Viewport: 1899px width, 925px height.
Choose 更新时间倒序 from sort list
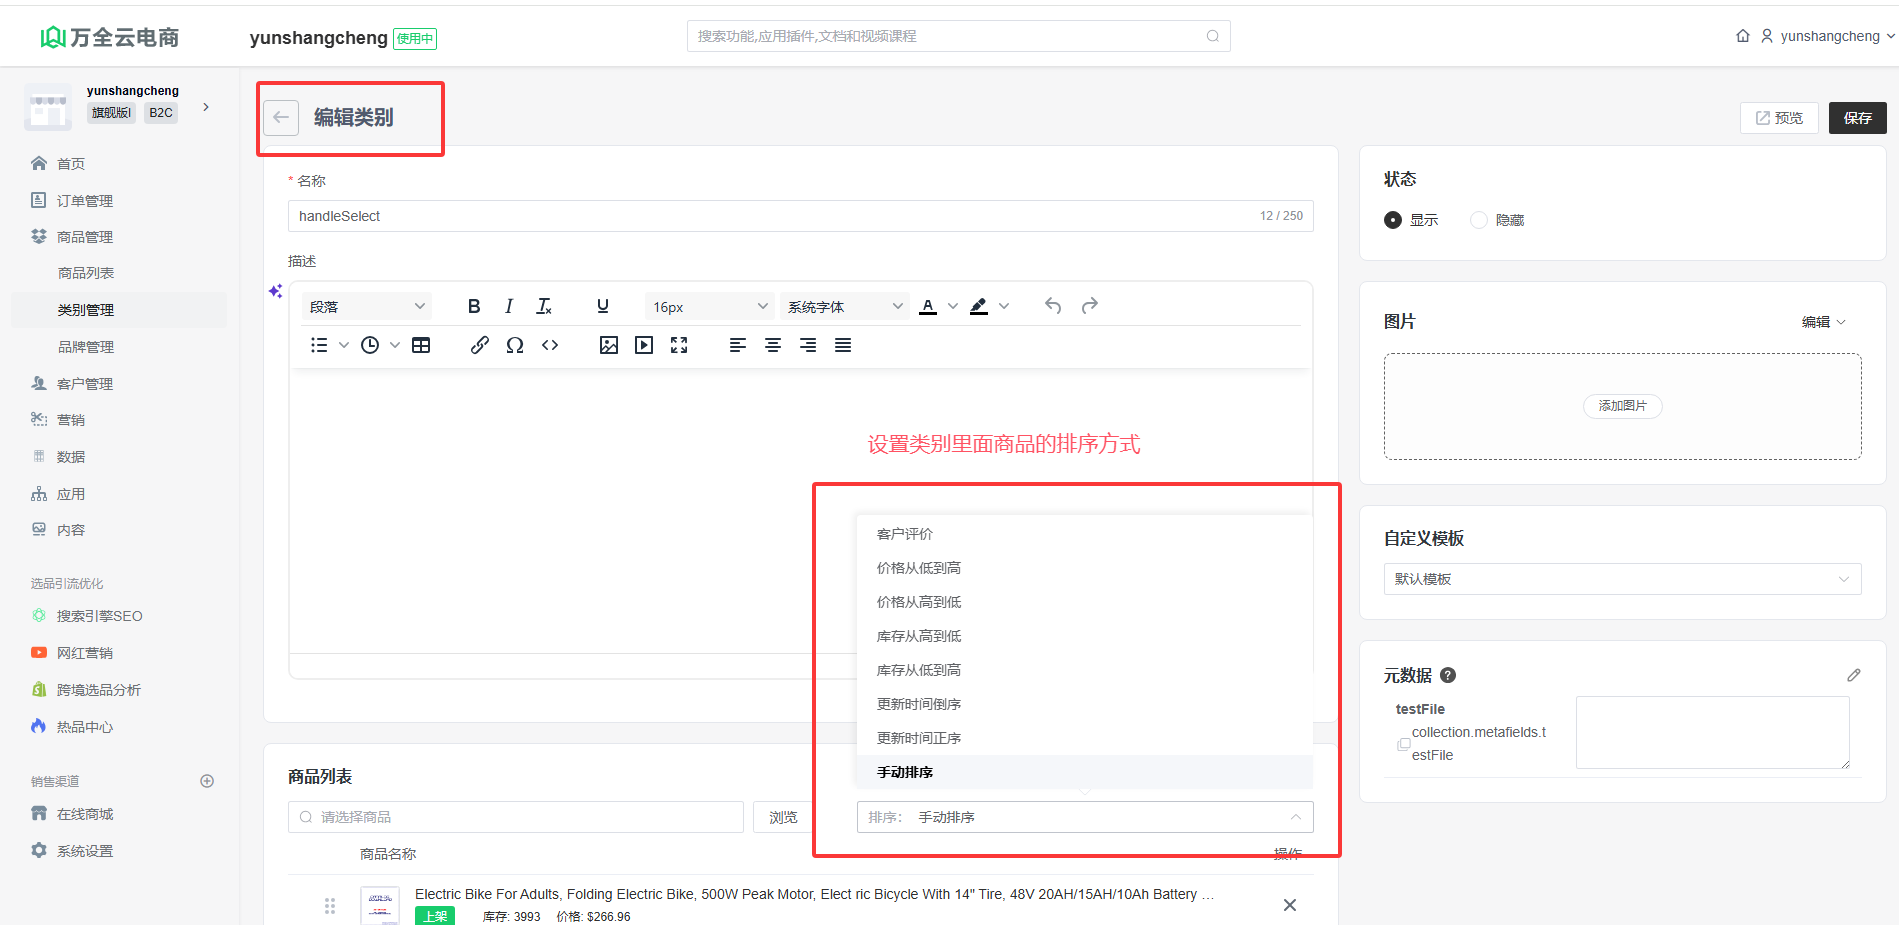click(x=919, y=704)
